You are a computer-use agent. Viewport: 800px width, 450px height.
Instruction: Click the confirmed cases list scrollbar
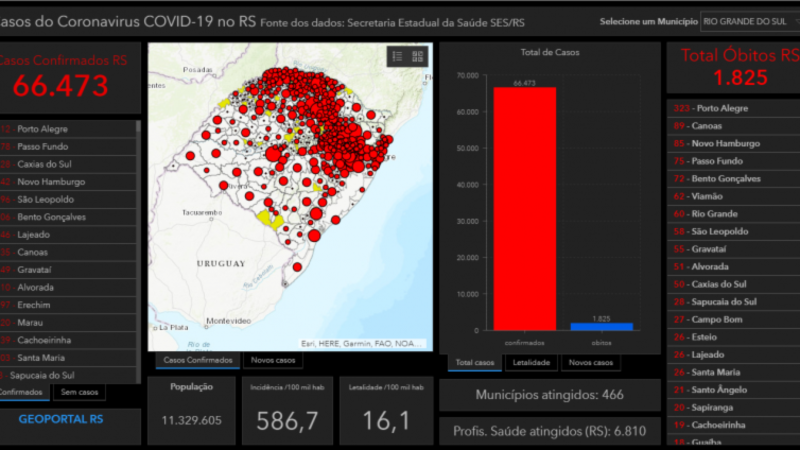coord(138,252)
